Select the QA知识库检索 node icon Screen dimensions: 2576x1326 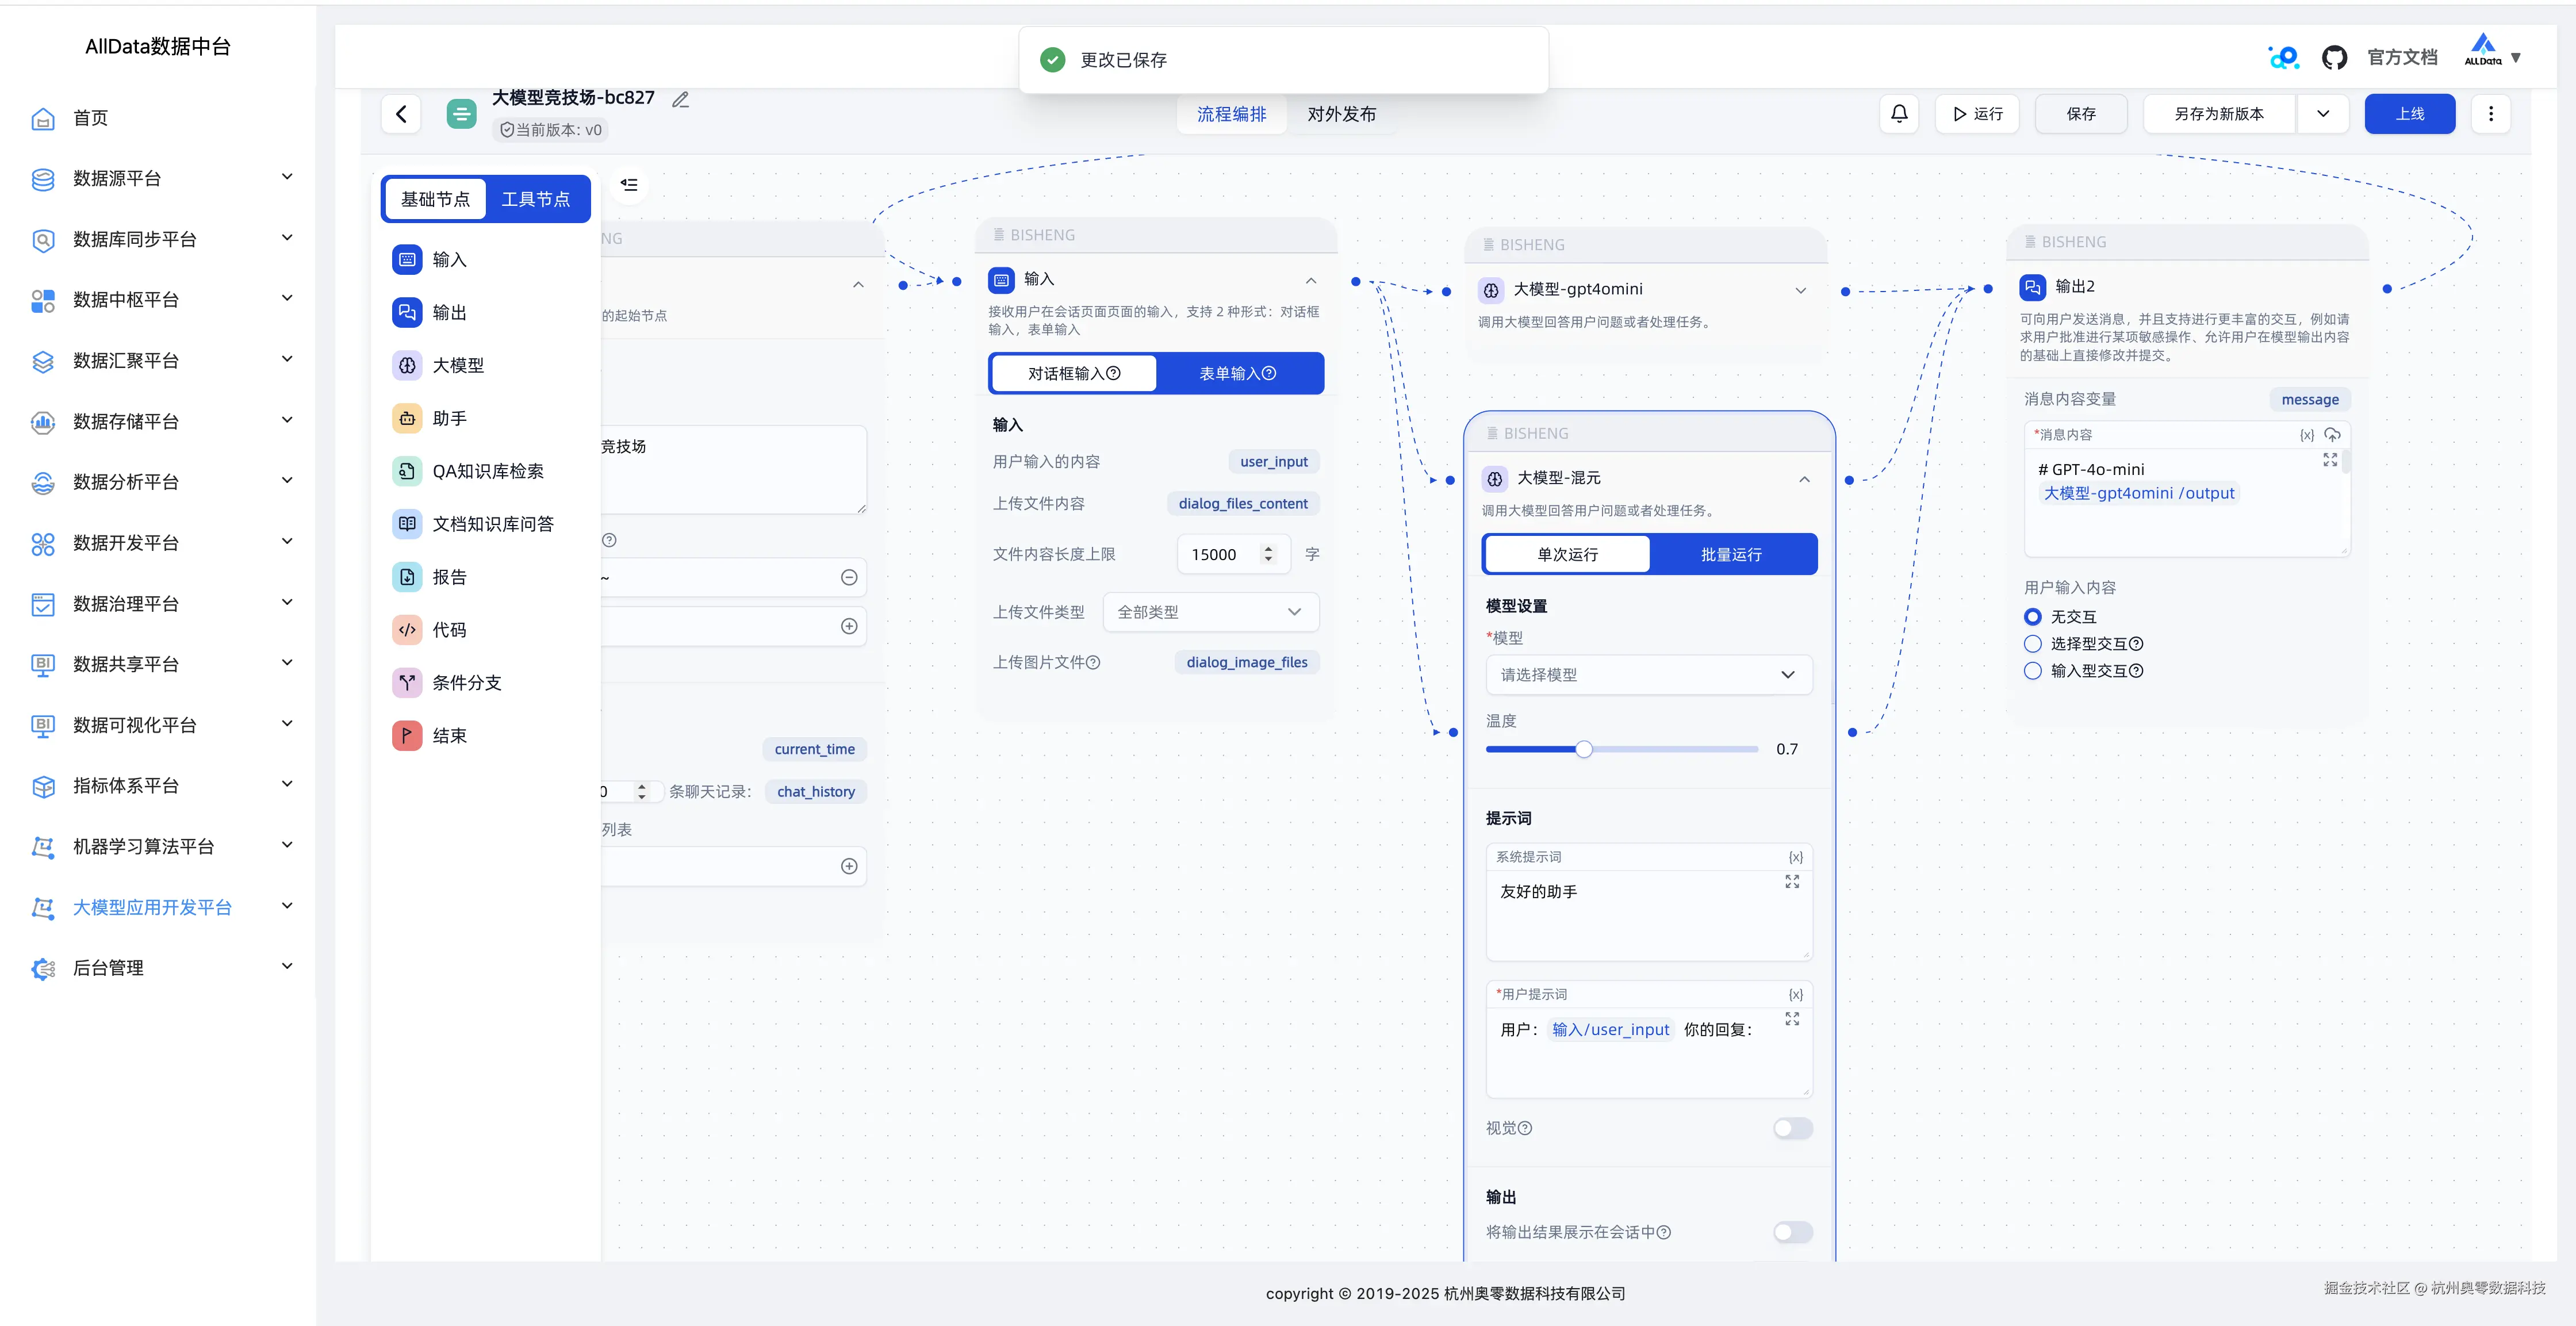(x=407, y=471)
